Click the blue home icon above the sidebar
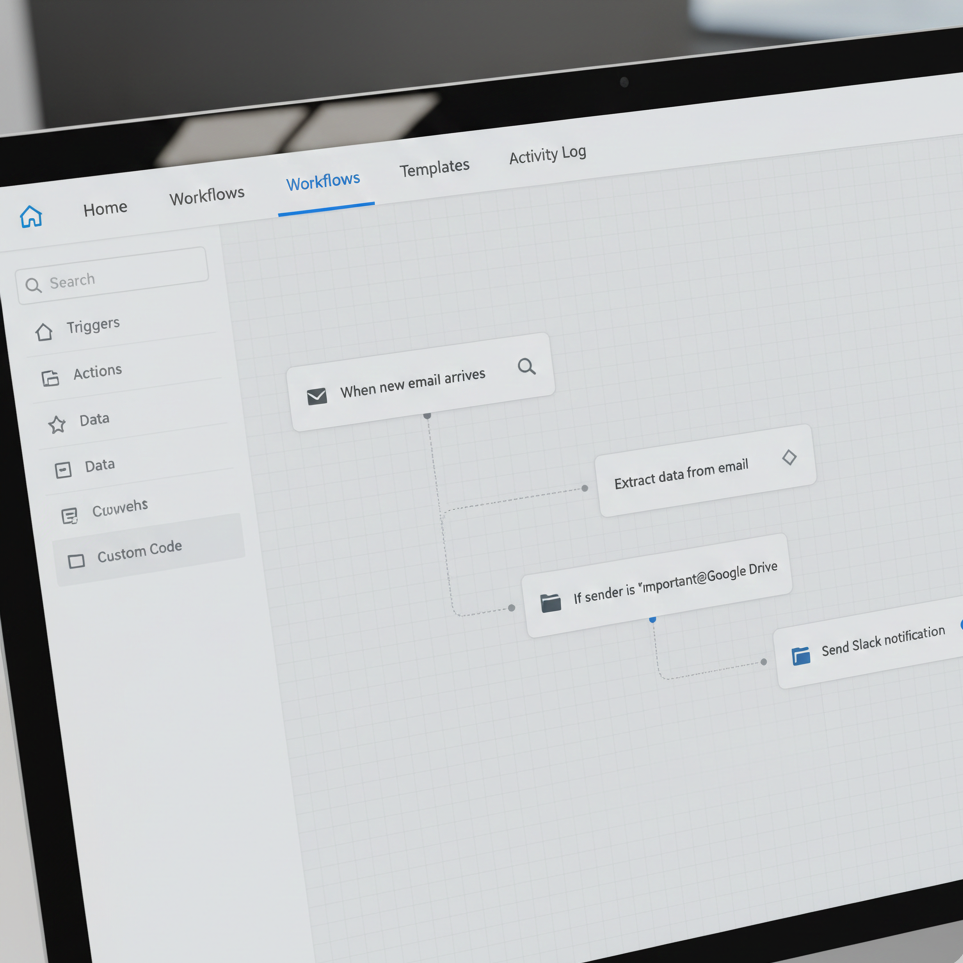This screenshot has width=963, height=963. point(31,215)
